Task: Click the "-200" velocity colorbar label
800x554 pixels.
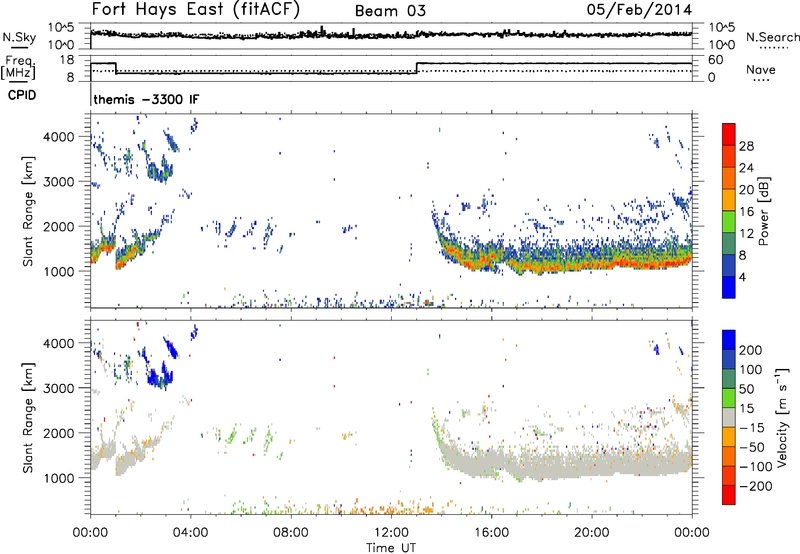Action: pyautogui.click(x=756, y=486)
